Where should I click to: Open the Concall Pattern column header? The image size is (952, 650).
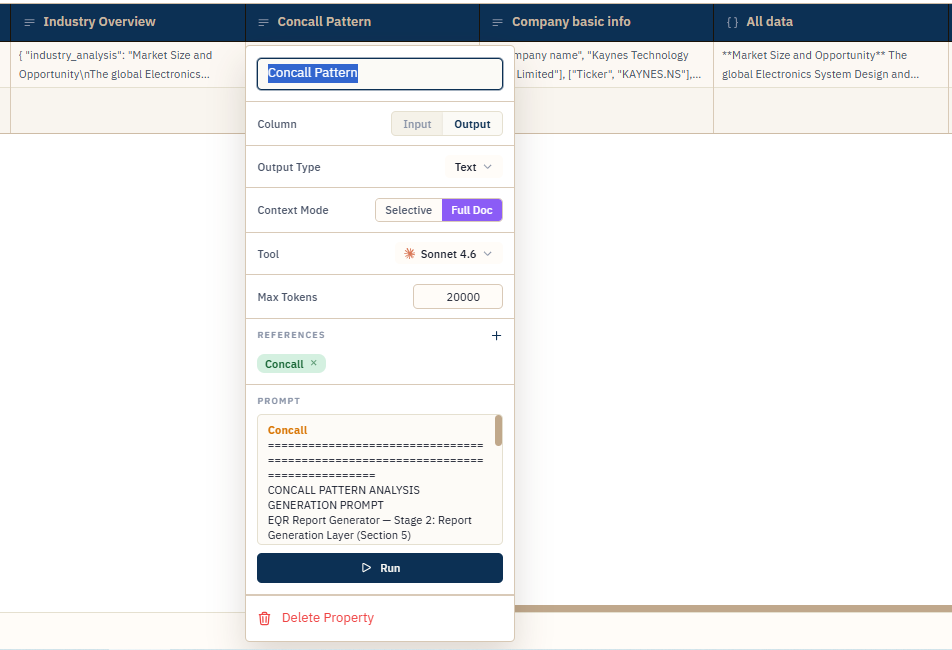362,22
